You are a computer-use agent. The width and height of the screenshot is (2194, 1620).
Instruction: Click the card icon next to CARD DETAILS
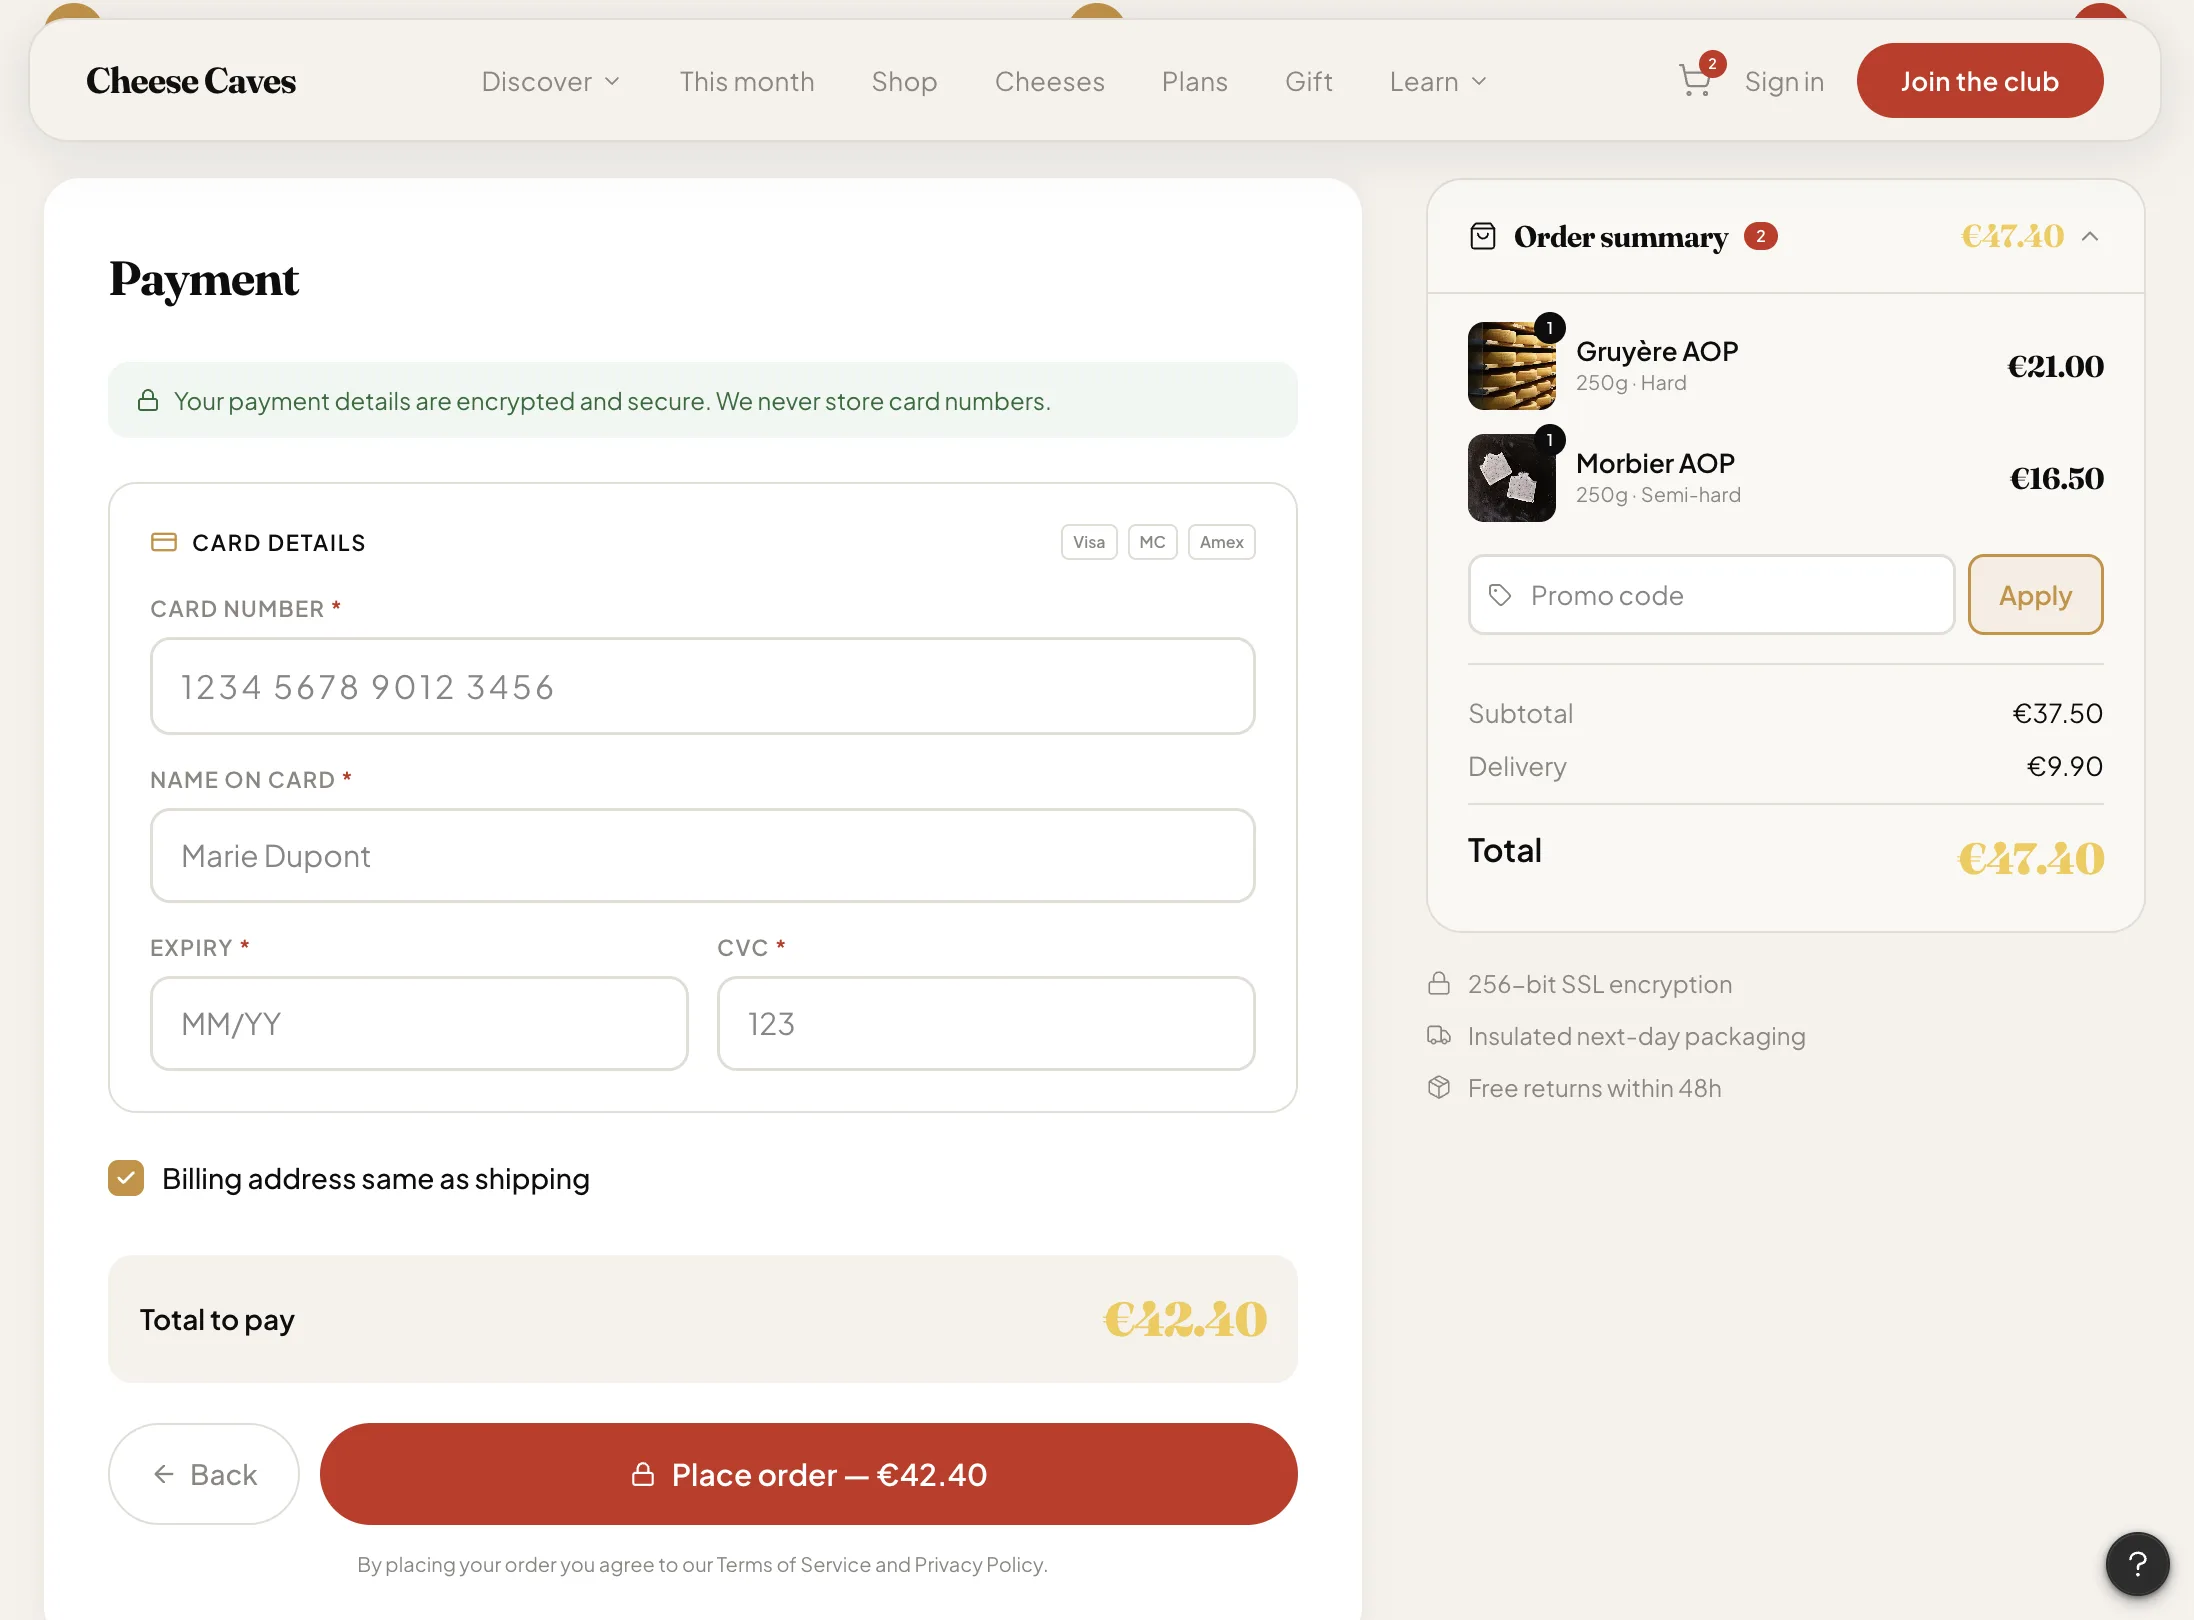(x=164, y=541)
